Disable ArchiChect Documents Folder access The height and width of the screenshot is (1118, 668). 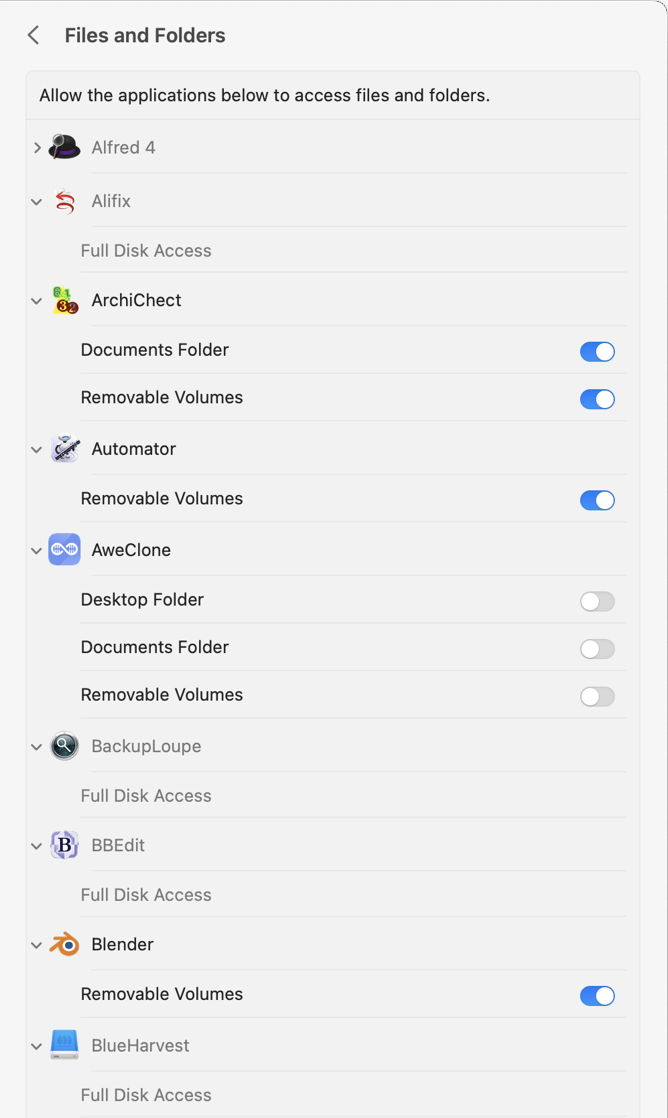597,351
